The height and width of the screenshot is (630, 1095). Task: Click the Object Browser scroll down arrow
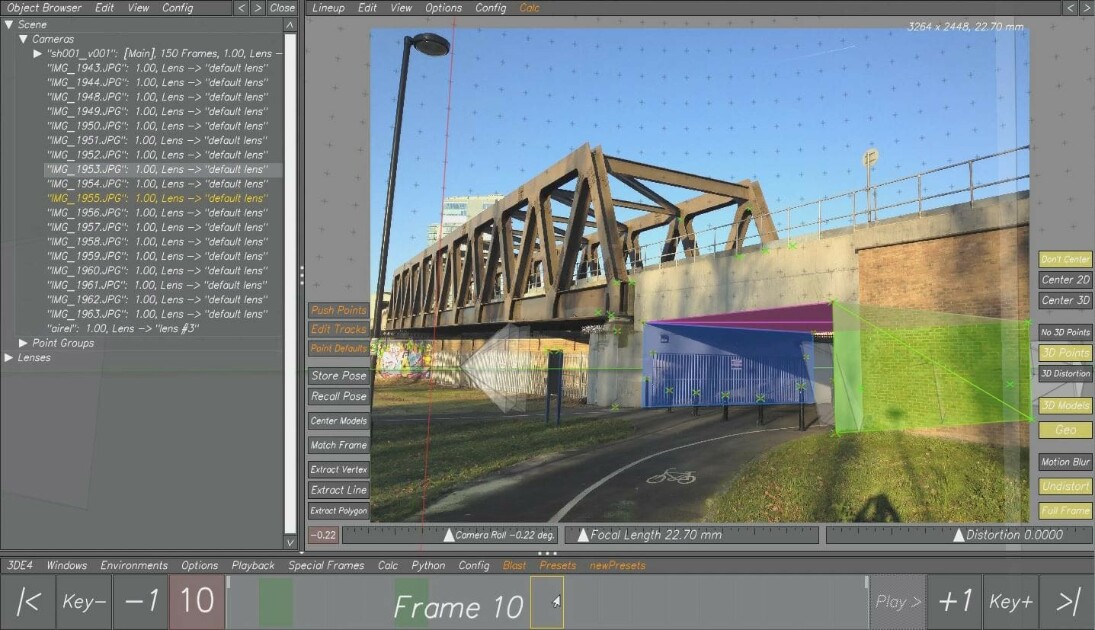coord(290,542)
